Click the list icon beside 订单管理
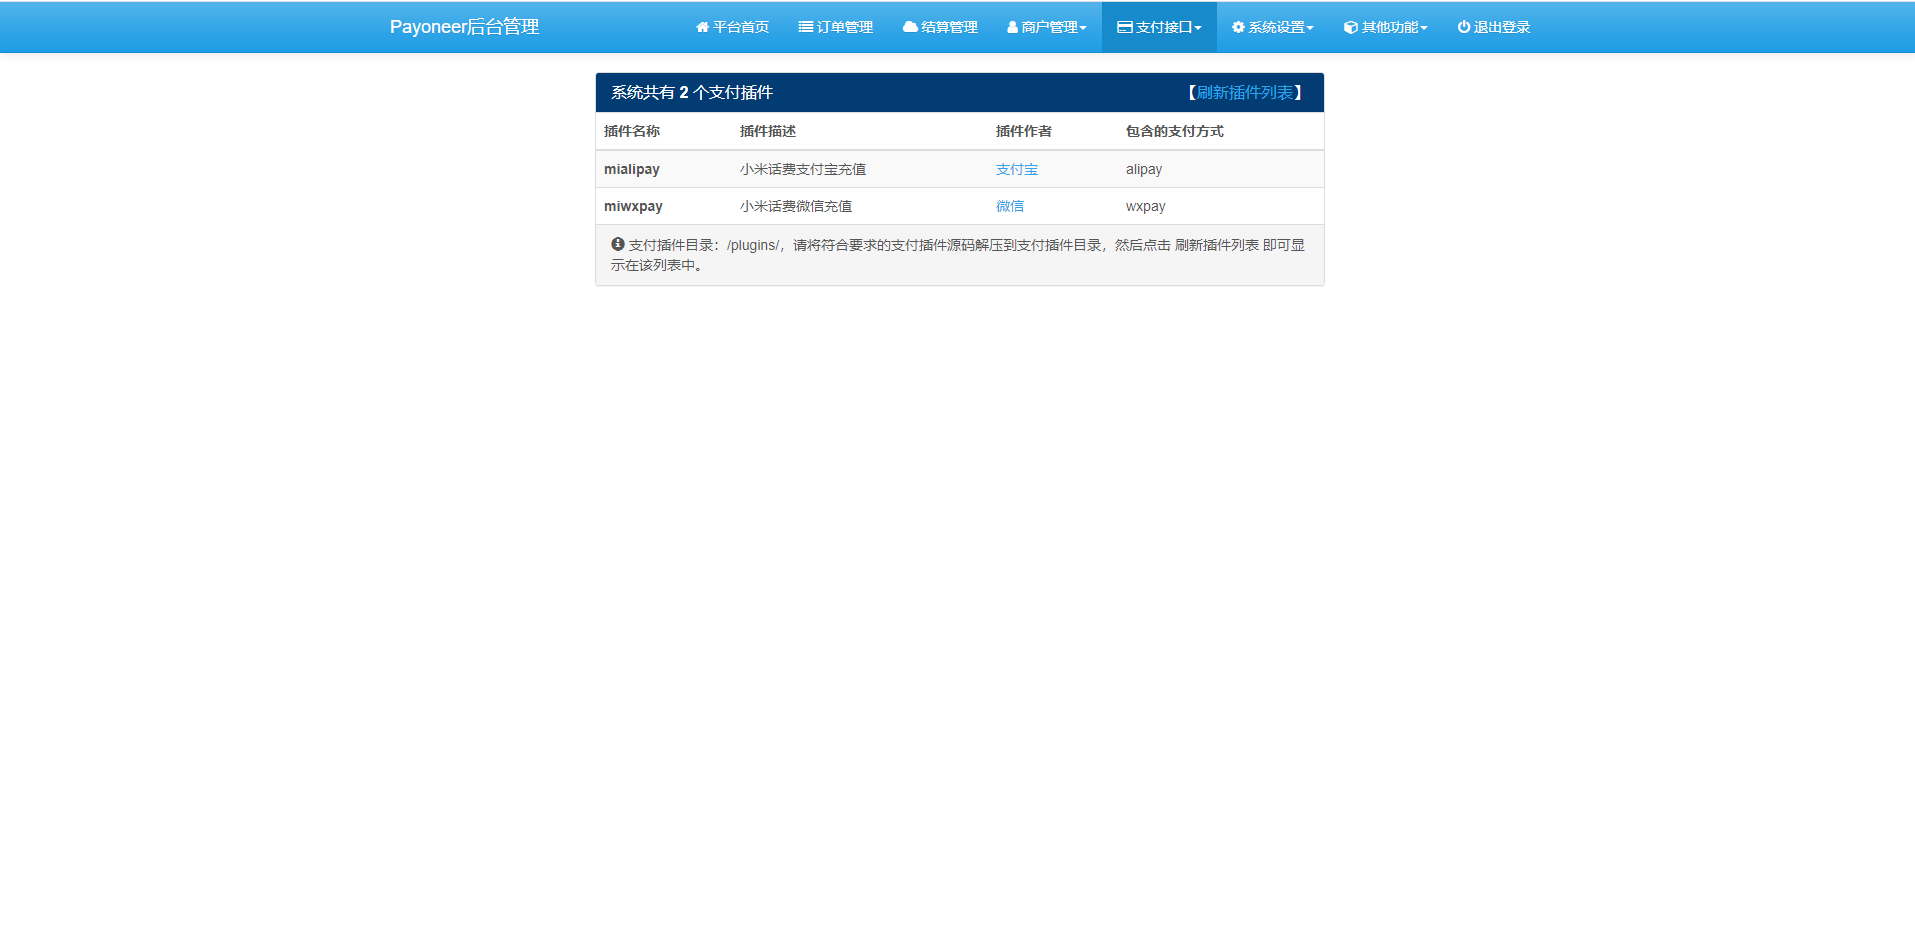Viewport: 1915px width, 937px height. tap(805, 27)
